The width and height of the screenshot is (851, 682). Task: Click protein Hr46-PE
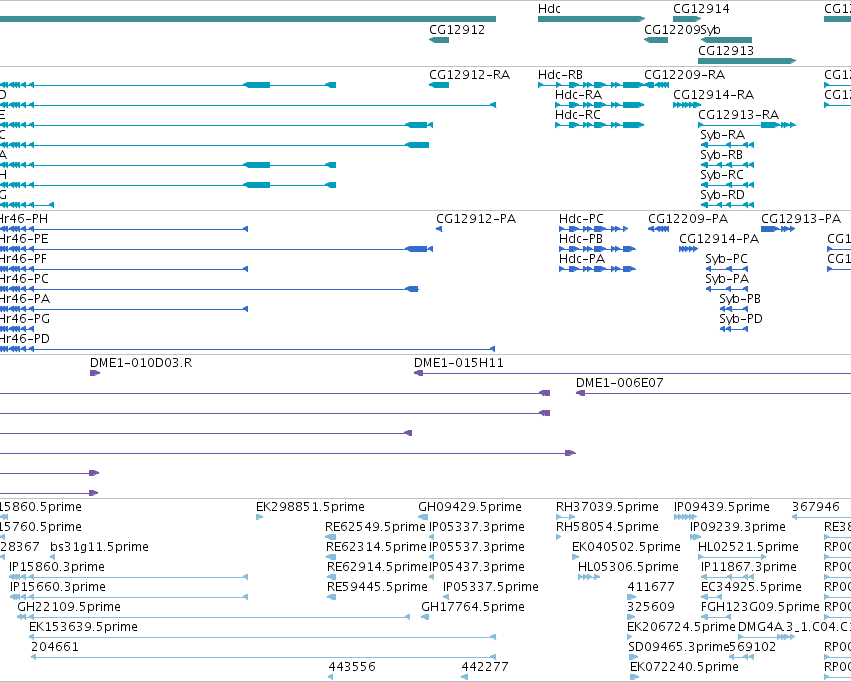tap(24, 239)
